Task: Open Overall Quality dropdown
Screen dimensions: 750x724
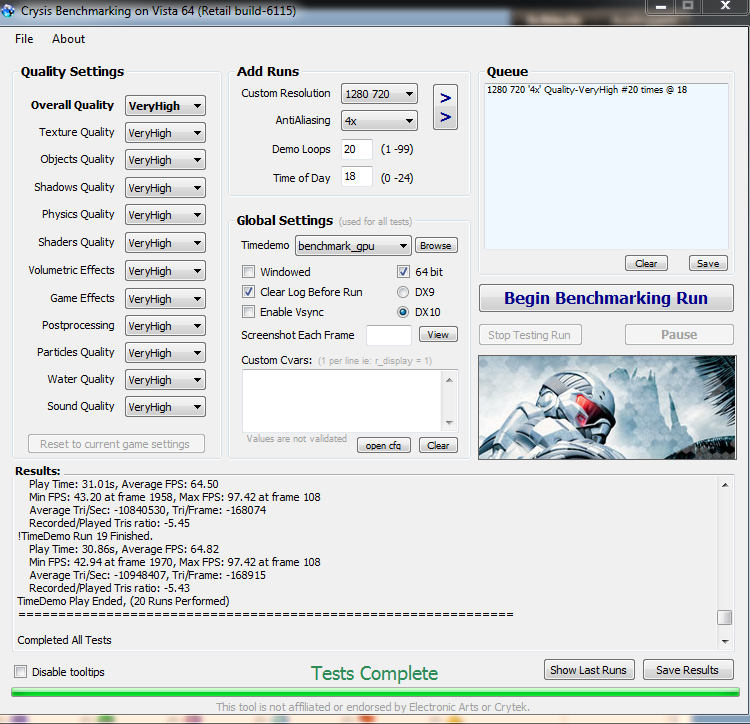Action: 165,106
